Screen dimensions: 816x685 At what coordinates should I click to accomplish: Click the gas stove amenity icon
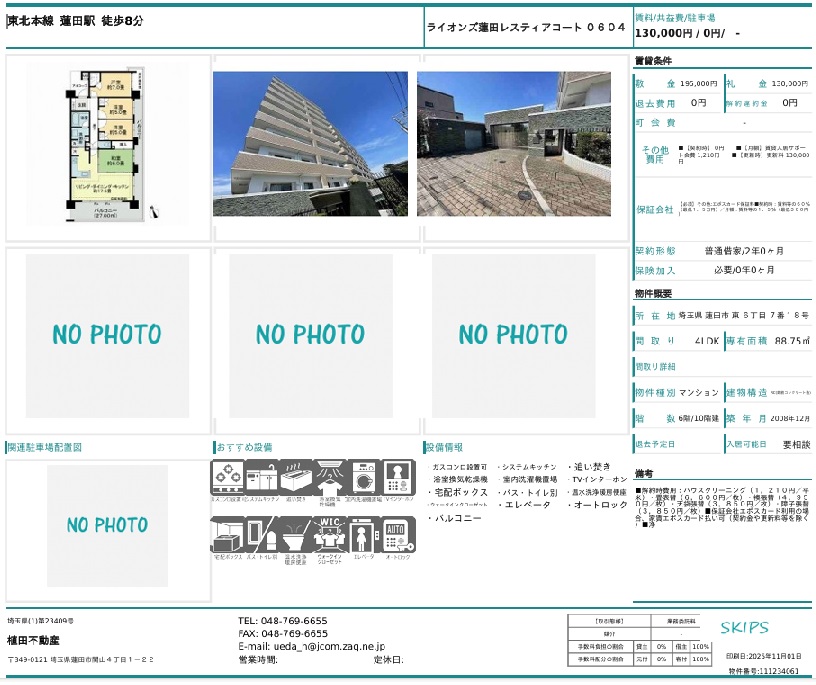(226, 477)
